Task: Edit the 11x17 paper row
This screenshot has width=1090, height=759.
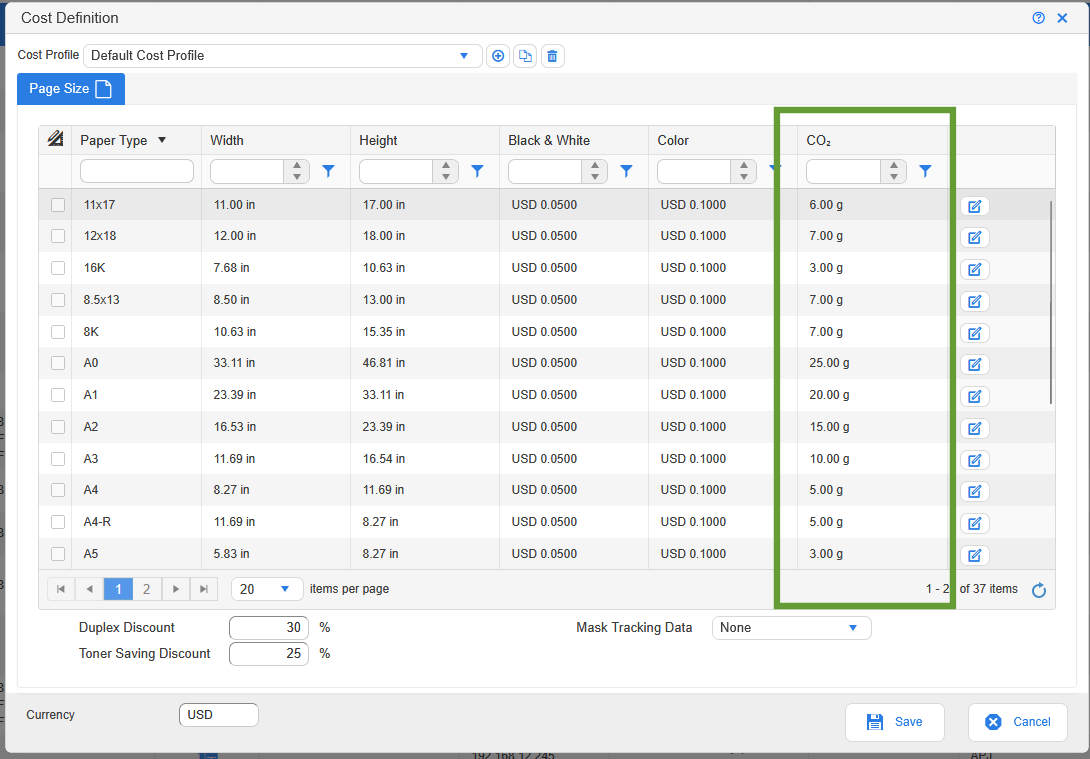Action: pos(974,206)
